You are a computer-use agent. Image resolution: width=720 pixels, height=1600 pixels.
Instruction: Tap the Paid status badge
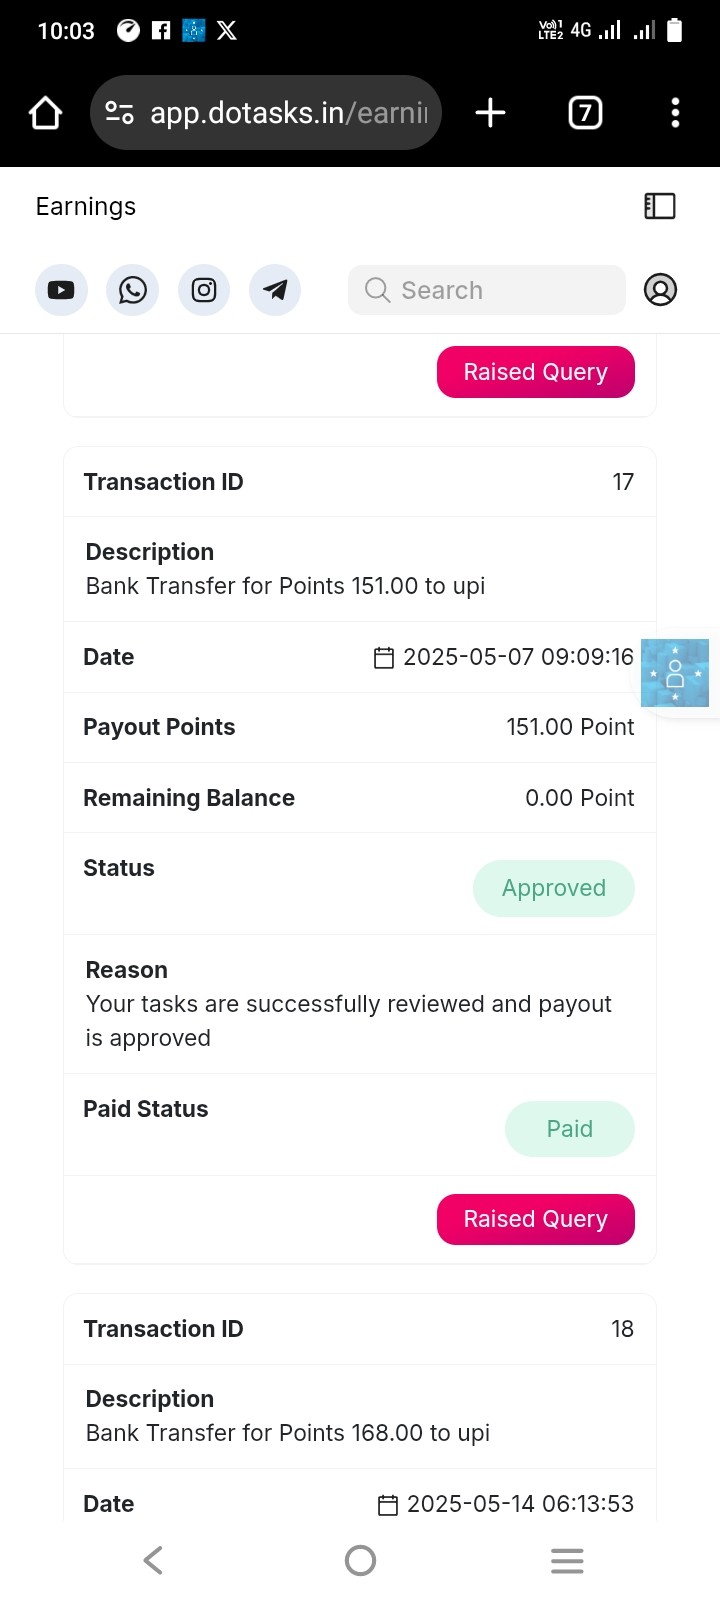click(570, 1129)
